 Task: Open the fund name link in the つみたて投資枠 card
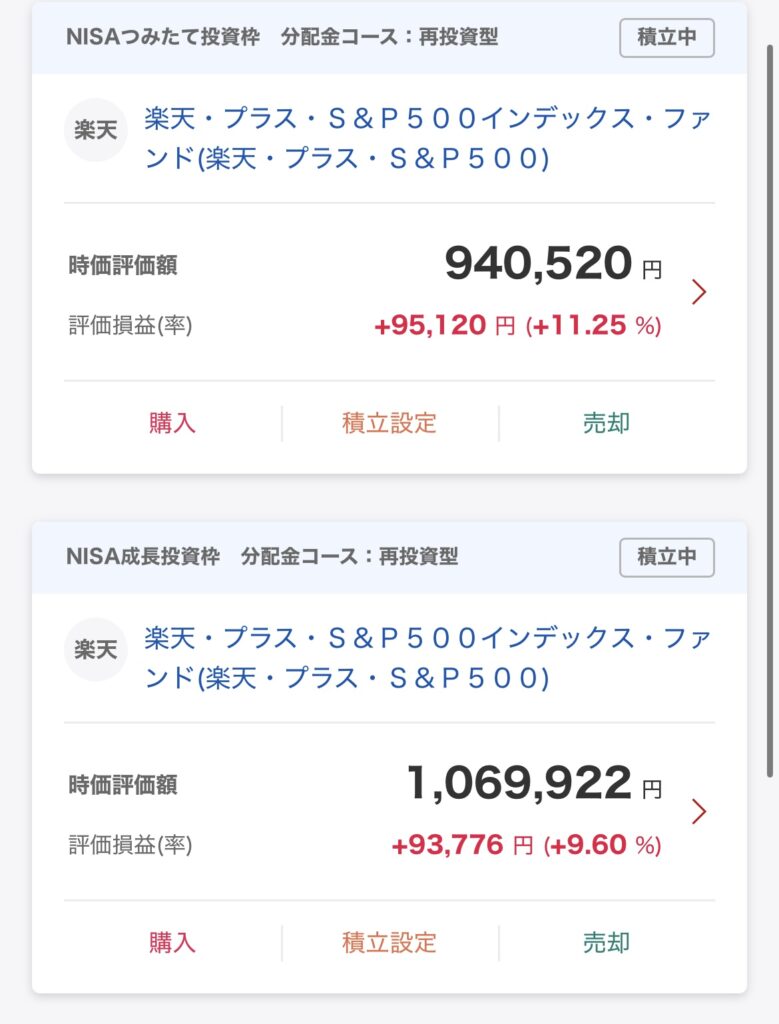click(428, 138)
